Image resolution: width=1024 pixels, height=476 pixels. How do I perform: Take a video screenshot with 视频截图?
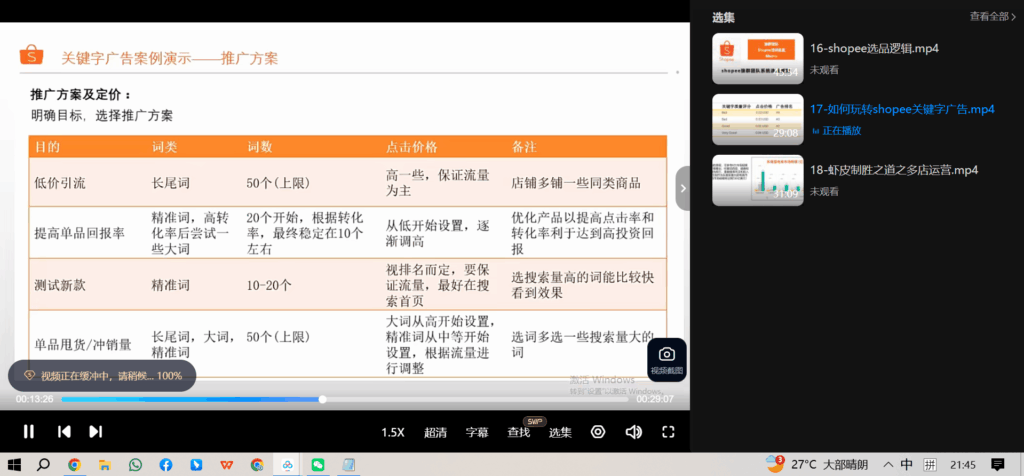pyautogui.click(x=666, y=359)
